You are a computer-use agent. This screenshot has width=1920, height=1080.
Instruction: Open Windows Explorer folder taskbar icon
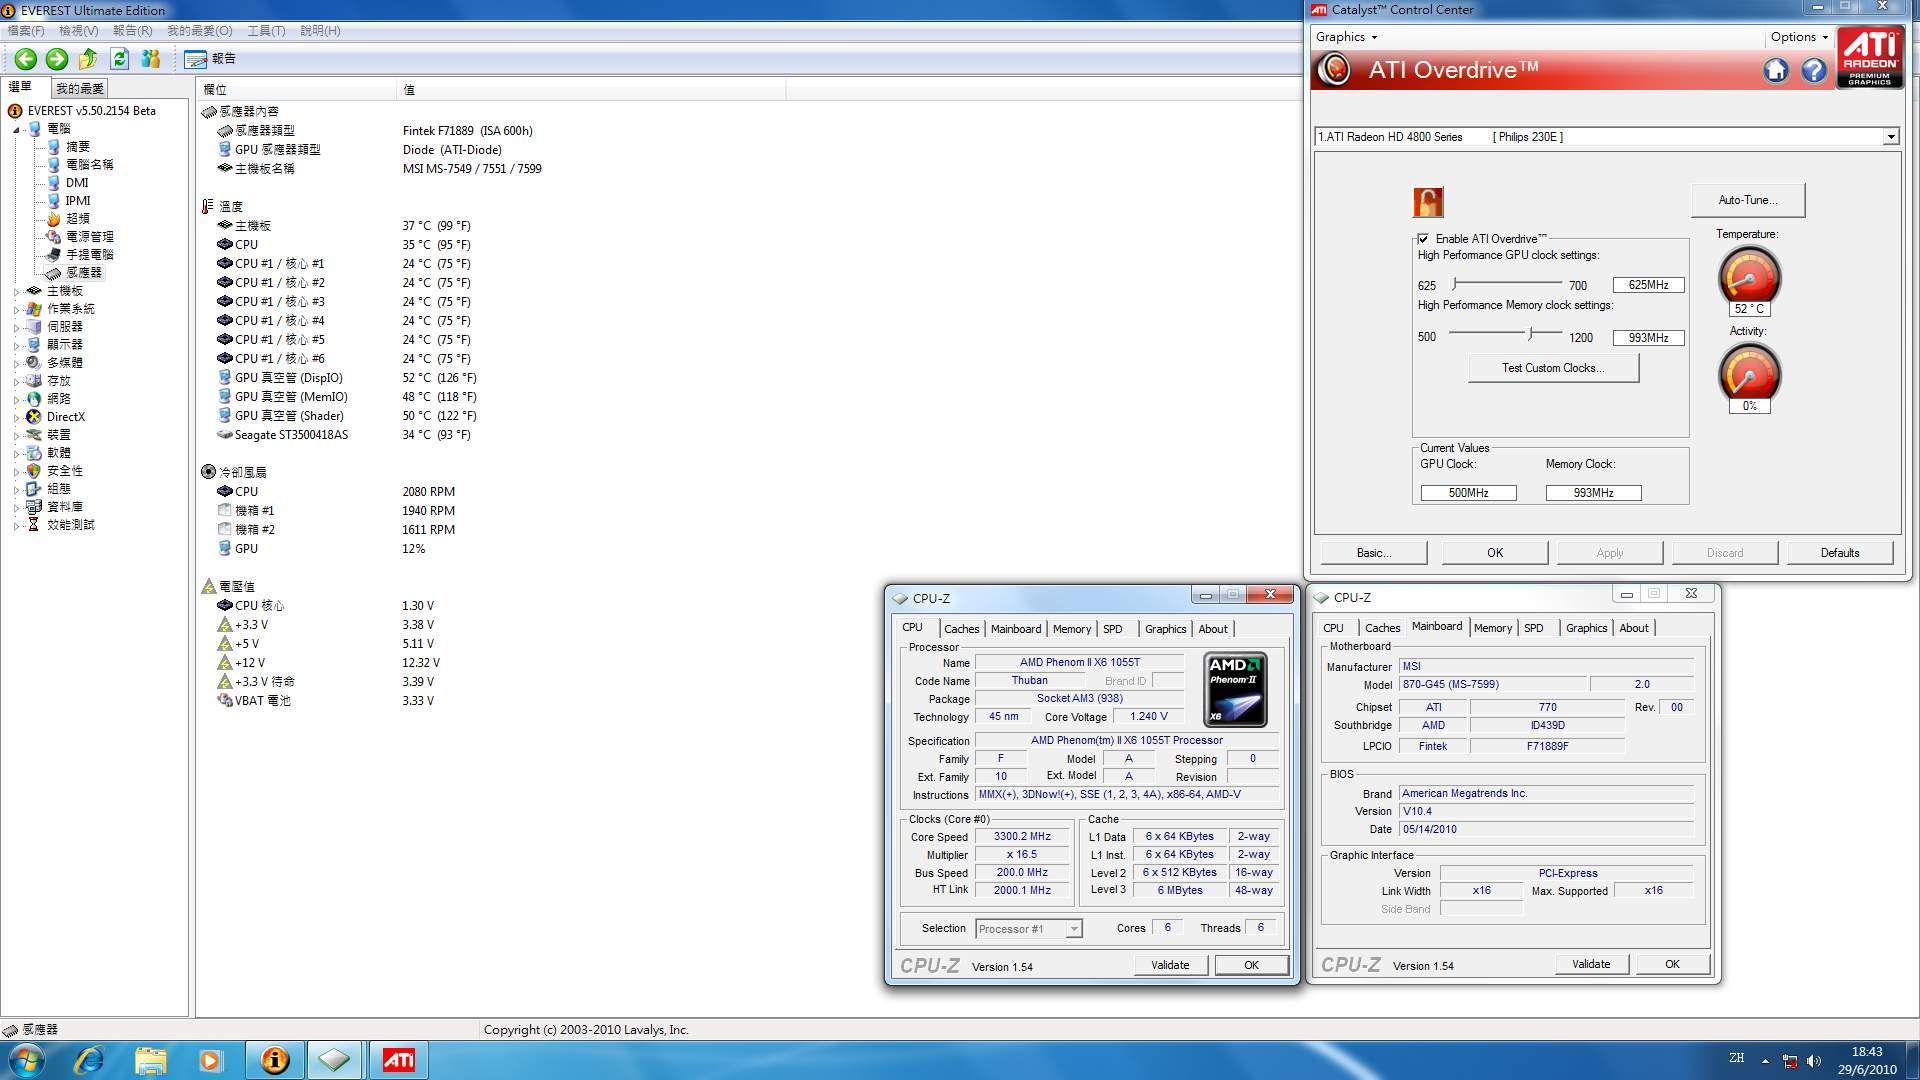(150, 1060)
